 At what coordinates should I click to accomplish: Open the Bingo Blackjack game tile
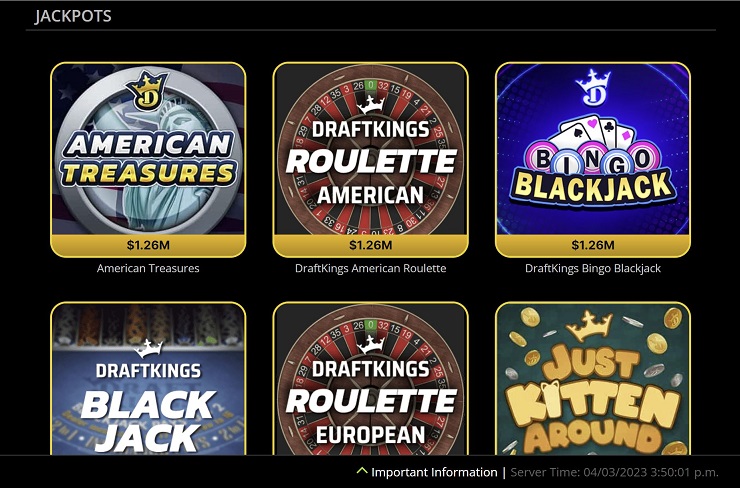pyautogui.click(x=593, y=160)
